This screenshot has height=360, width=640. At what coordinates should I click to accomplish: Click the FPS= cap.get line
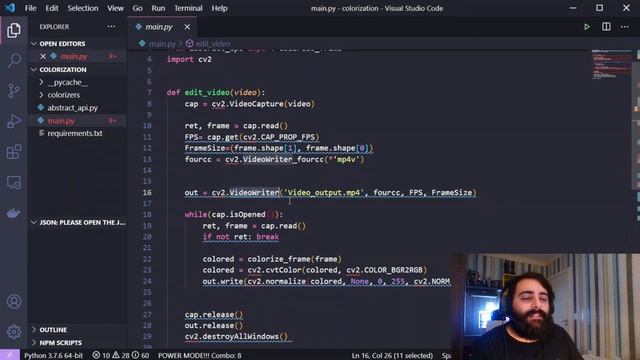pyautogui.click(x=252, y=137)
